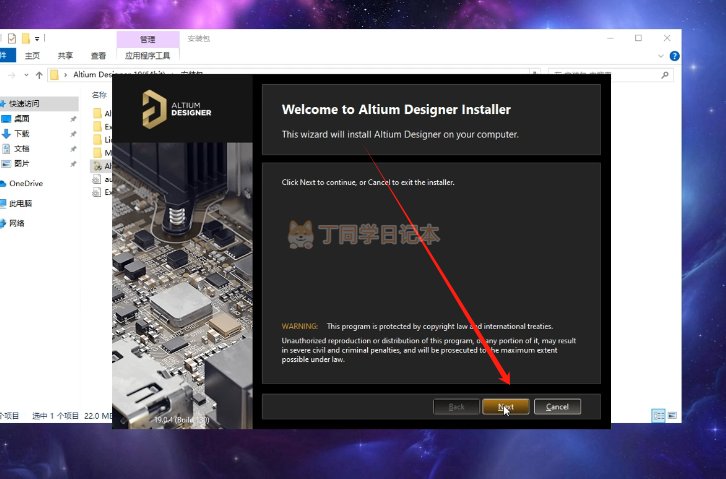Click the new folder icon in quick access toolbar
726x479 pixels.
tap(26, 38)
